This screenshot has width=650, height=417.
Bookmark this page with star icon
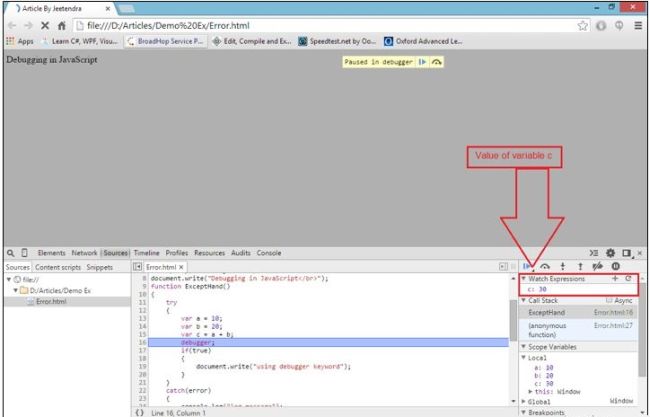(x=582, y=26)
